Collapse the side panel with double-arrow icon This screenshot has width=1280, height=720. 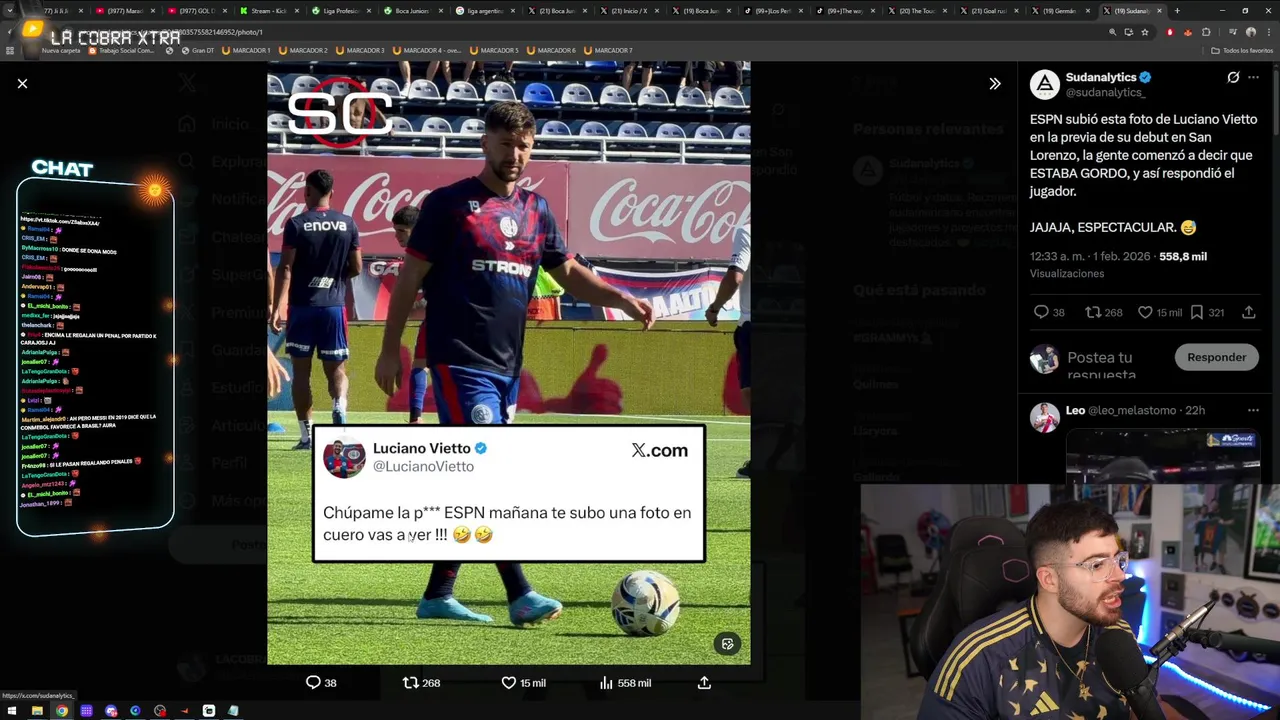pyautogui.click(x=994, y=84)
